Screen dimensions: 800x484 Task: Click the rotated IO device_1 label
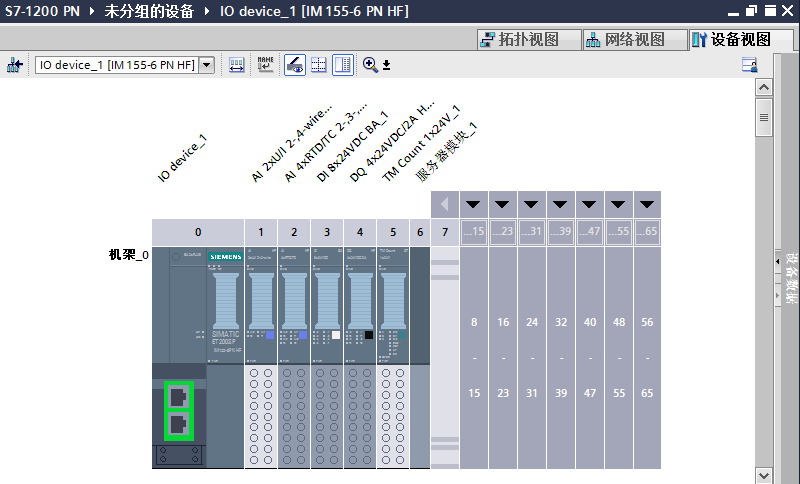(x=182, y=158)
